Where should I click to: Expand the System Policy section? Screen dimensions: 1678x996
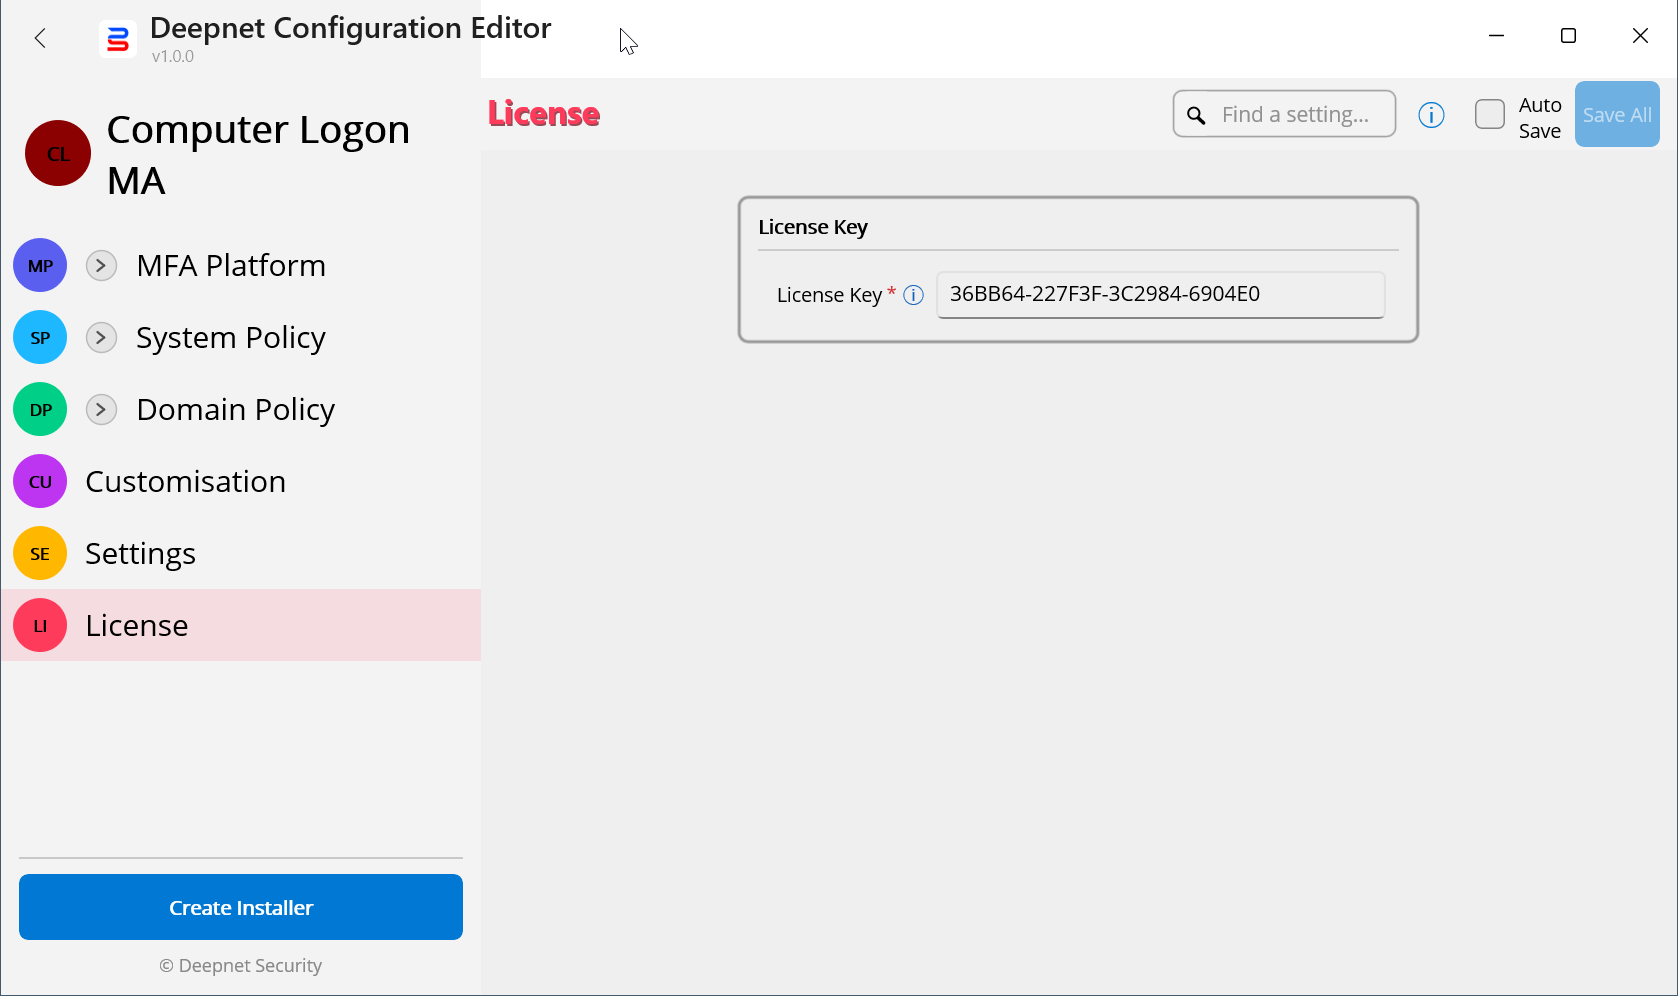click(x=101, y=337)
